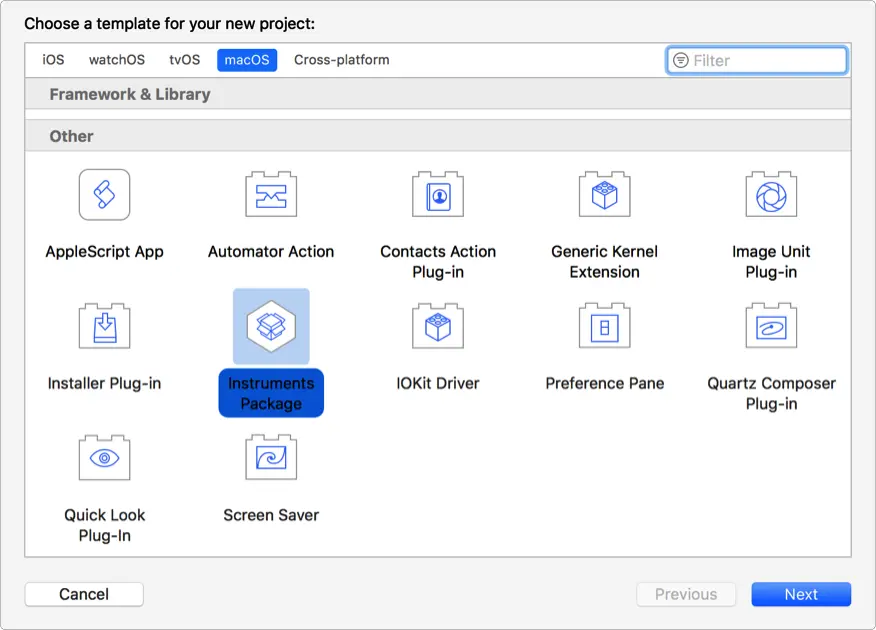This screenshot has height=630, width=876.
Task: Click the "Contacts Action Plug-in" label
Action: (438, 262)
